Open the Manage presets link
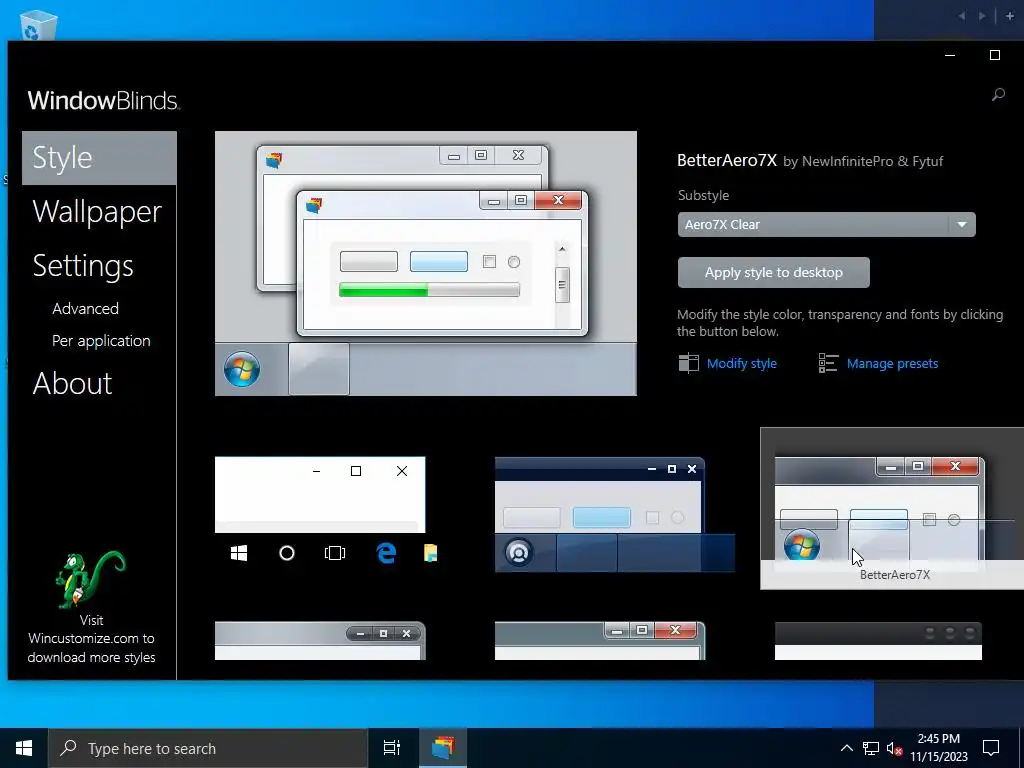This screenshot has height=768, width=1024. [892, 364]
